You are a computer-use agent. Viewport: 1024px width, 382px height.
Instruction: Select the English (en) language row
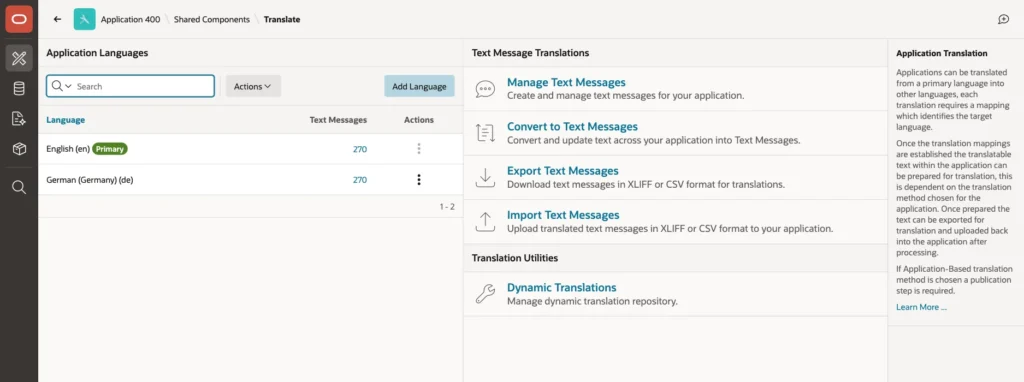click(250, 149)
